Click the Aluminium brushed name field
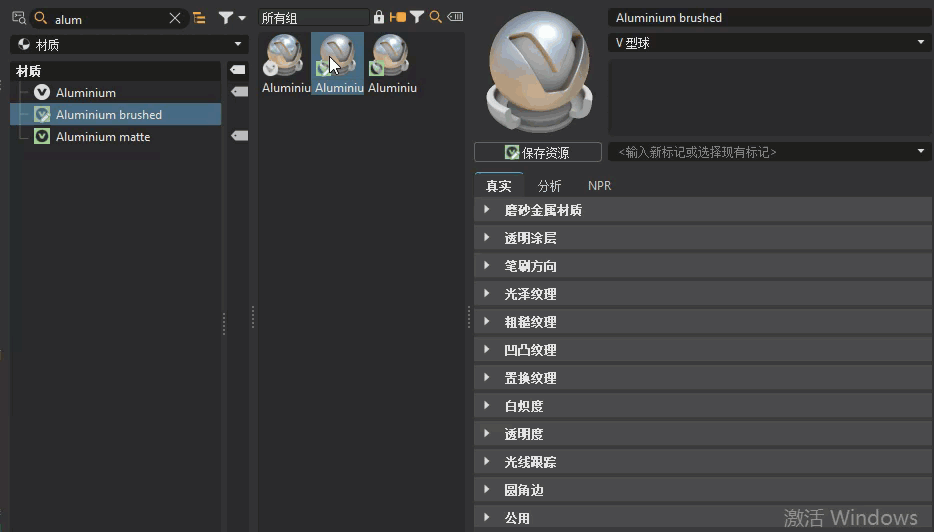Image resolution: width=934 pixels, height=532 pixels. [x=770, y=18]
